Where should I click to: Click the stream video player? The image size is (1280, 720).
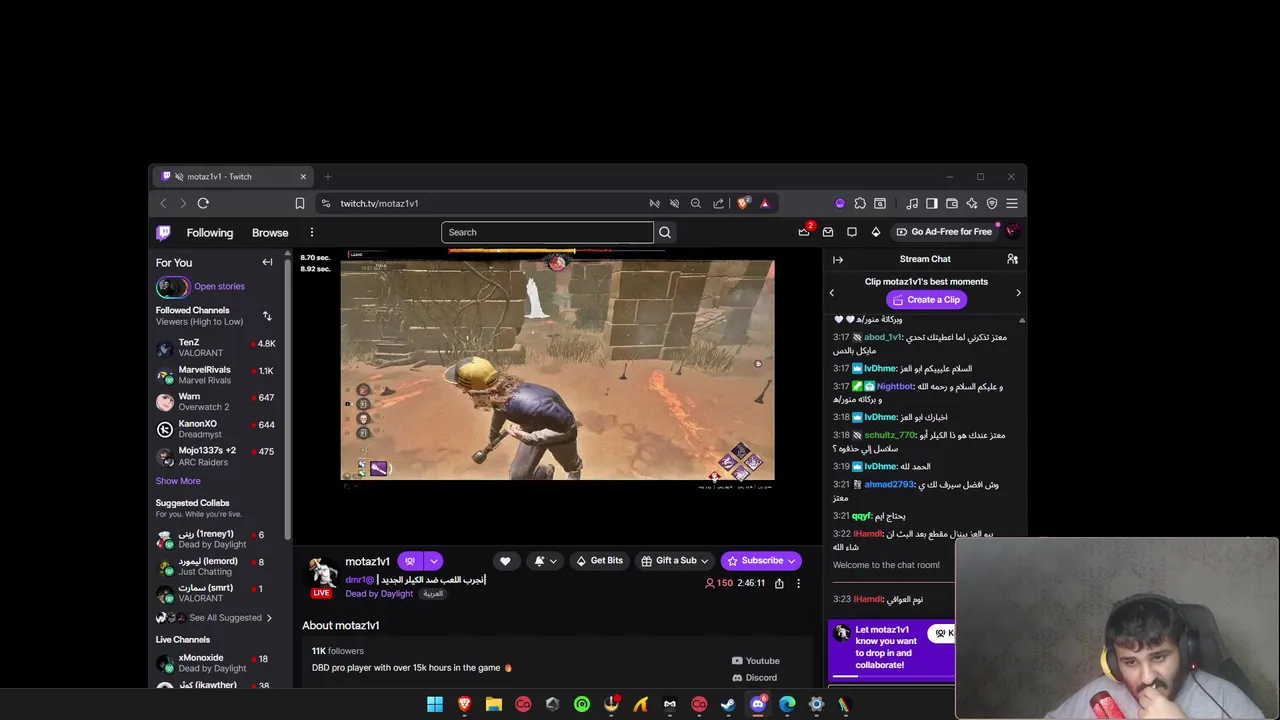tap(557, 370)
